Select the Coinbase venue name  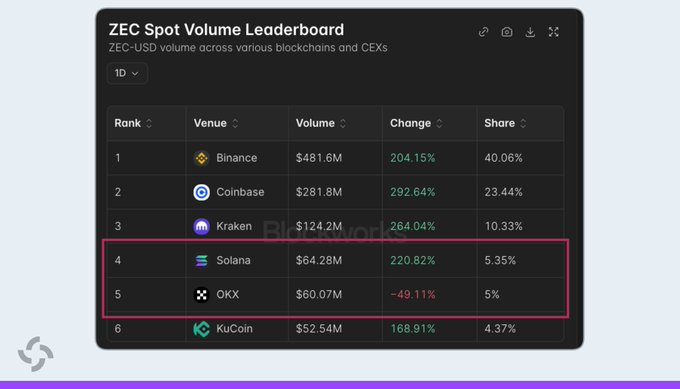tap(240, 192)
